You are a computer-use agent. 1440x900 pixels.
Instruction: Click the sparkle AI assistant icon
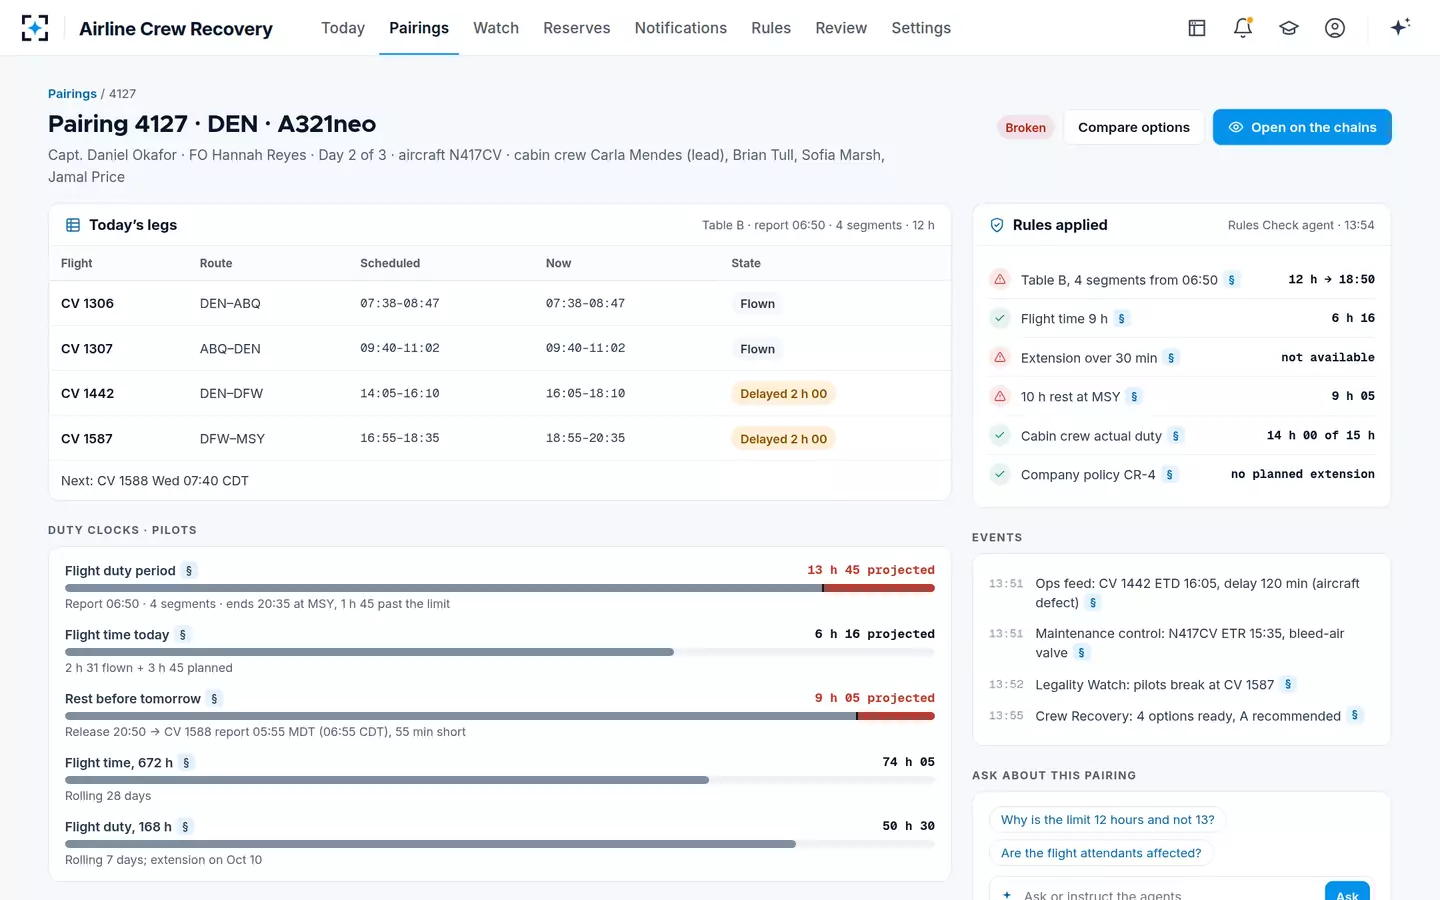[x=1400, y=27]
